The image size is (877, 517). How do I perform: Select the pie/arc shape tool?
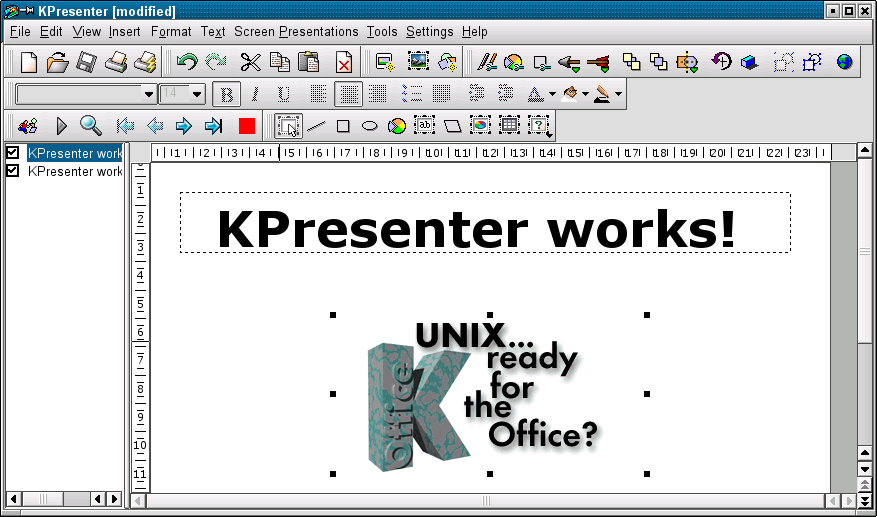pyautogui.click(x=397, y=126)
